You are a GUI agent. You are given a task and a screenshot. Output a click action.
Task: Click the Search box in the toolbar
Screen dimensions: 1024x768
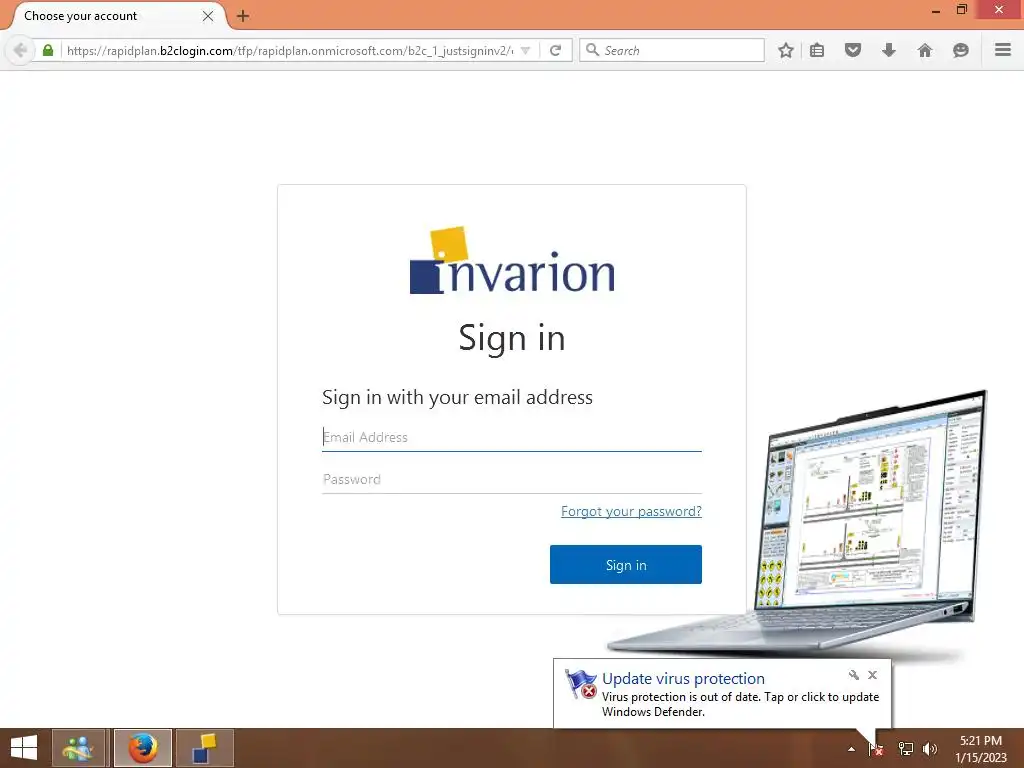pos(672,50)
